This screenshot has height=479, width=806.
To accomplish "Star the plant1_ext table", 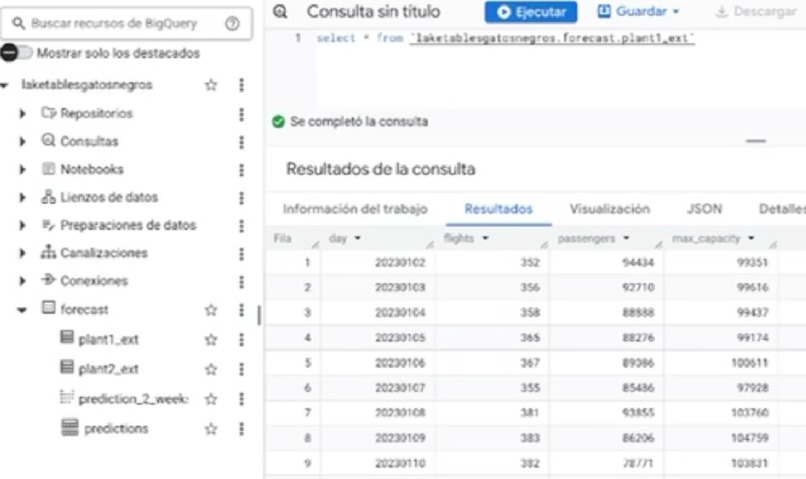I will (211, 340).
